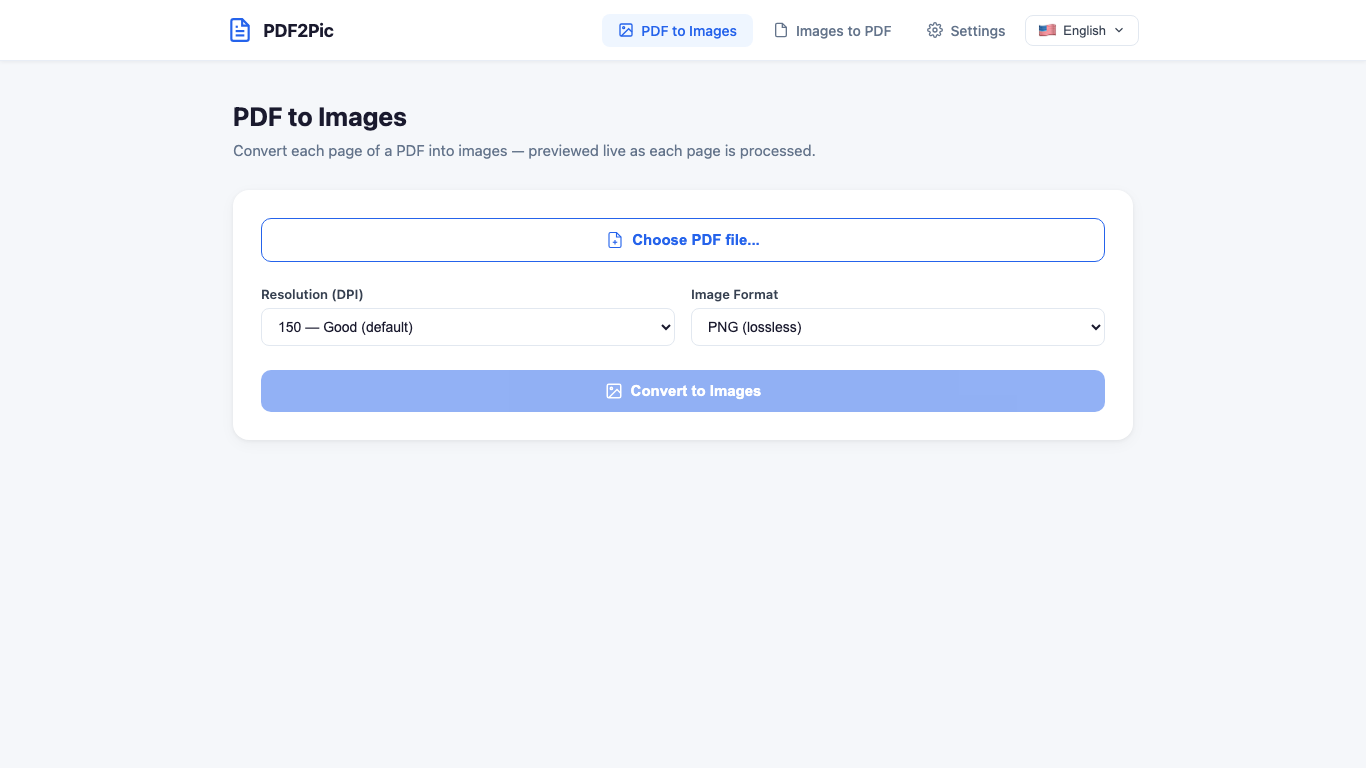Viewport: 1366px width, 768px height.
Task: Click the PDF to Images page heading
Action: [x=320, y=117]
